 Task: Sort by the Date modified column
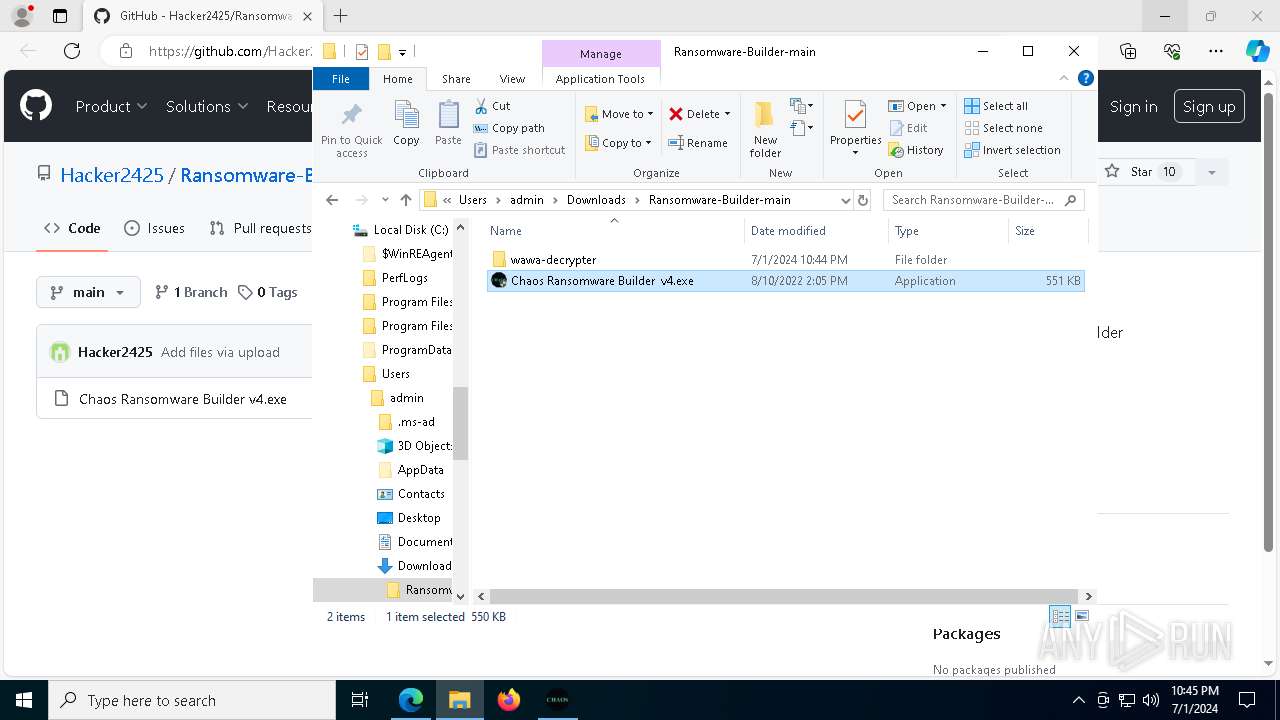(x=816, y=231)
